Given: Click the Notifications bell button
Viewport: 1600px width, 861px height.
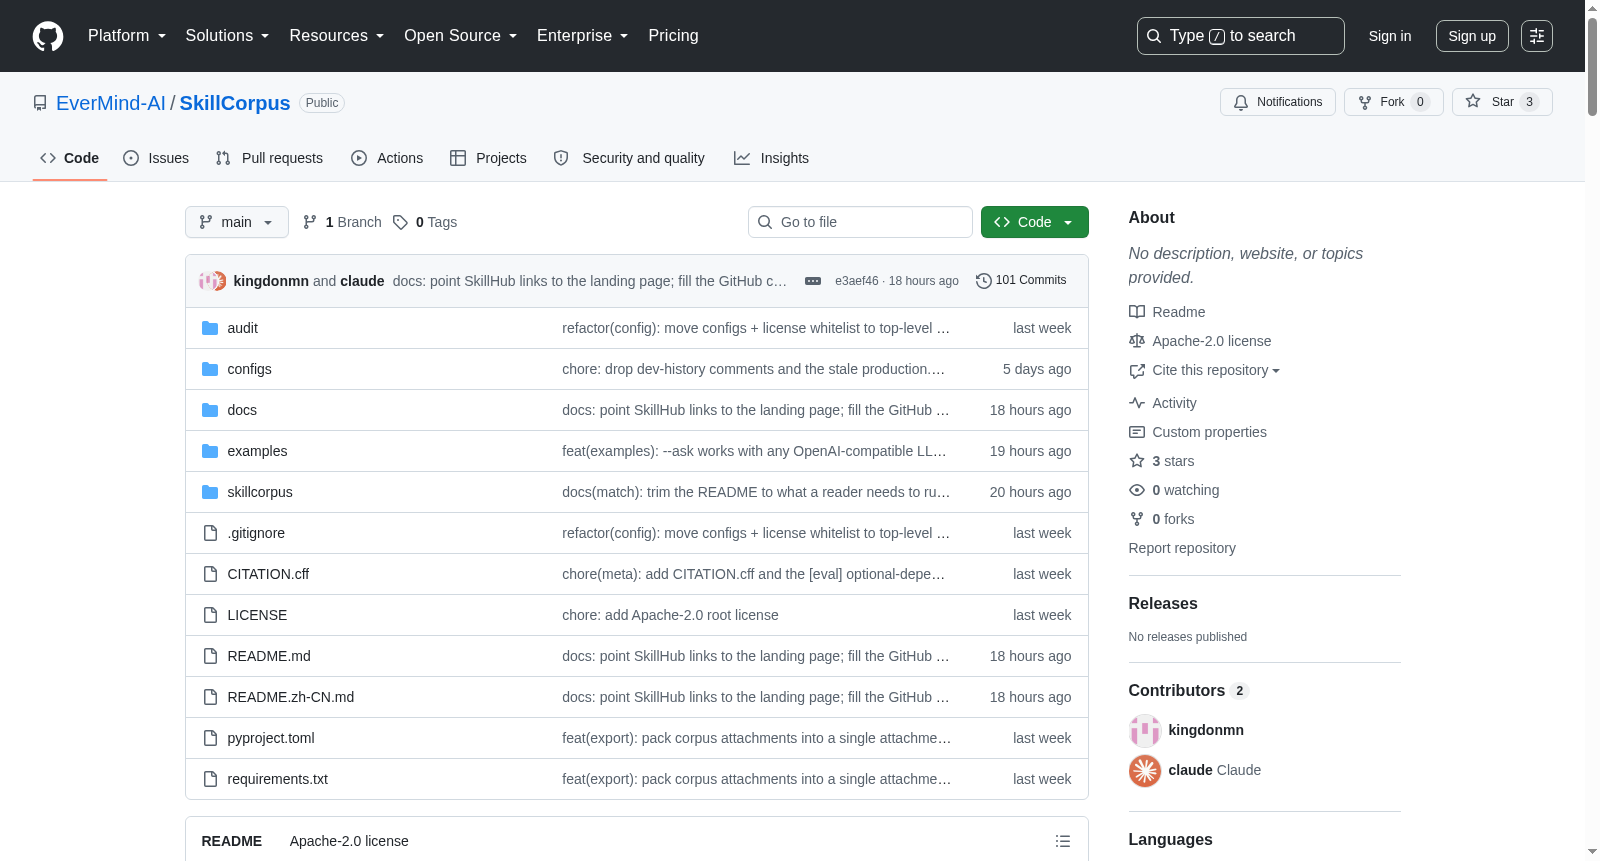Looking at the screenshot, I should [1277, 102].
